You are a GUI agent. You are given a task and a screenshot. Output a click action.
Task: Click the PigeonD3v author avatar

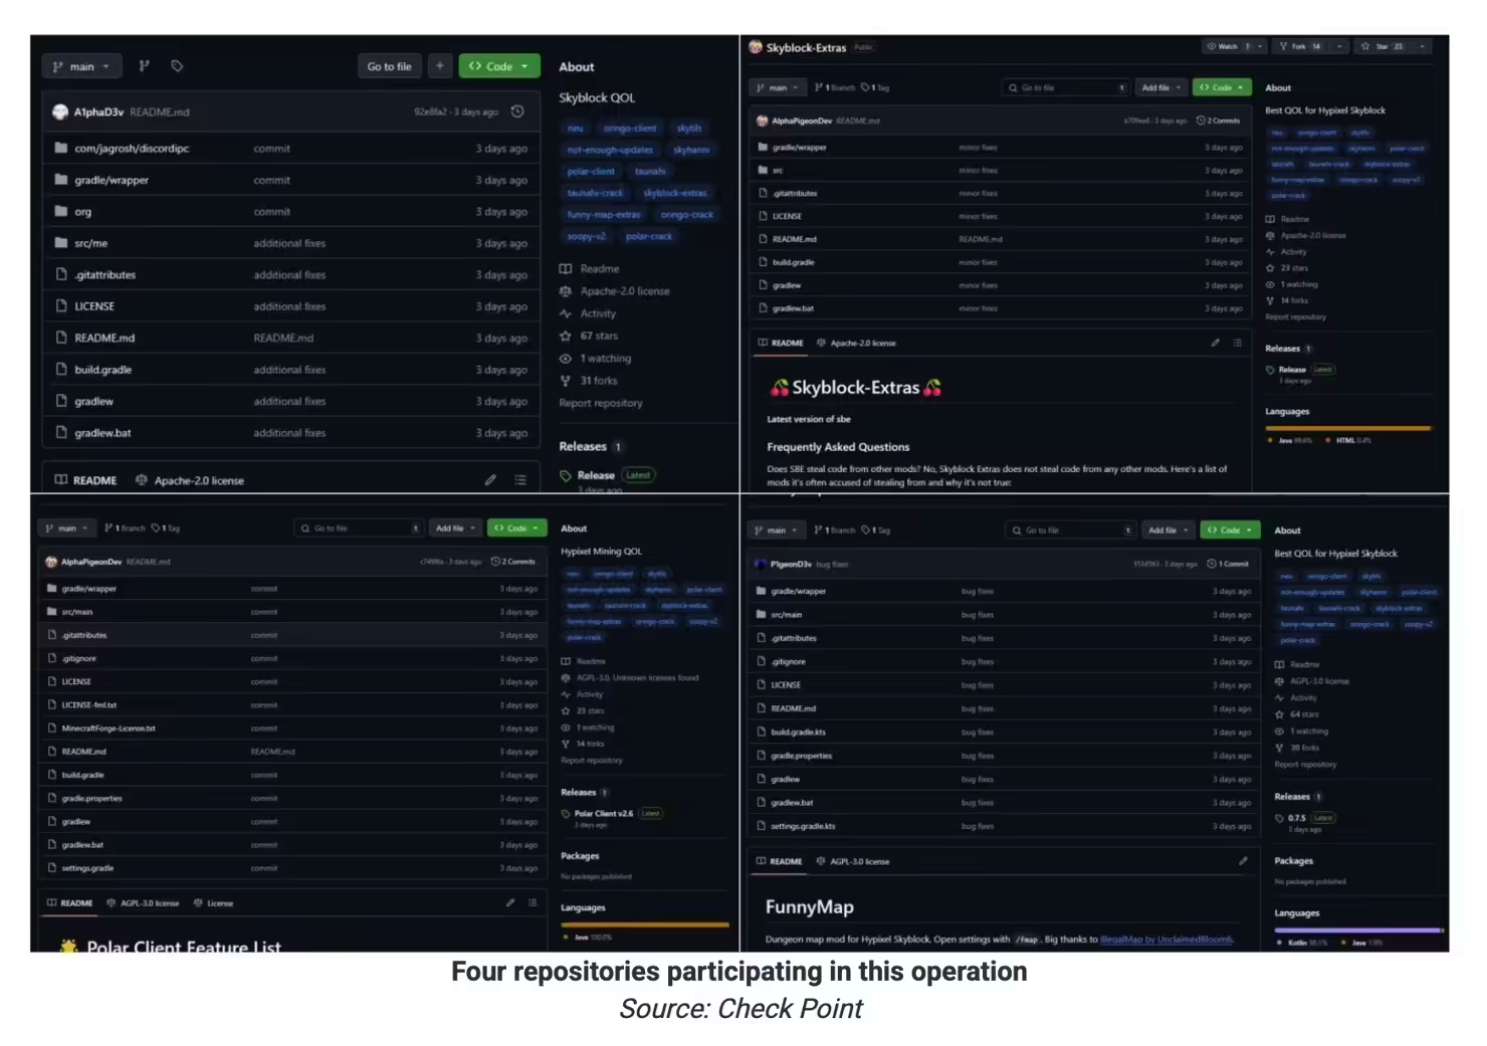(761, 564)
